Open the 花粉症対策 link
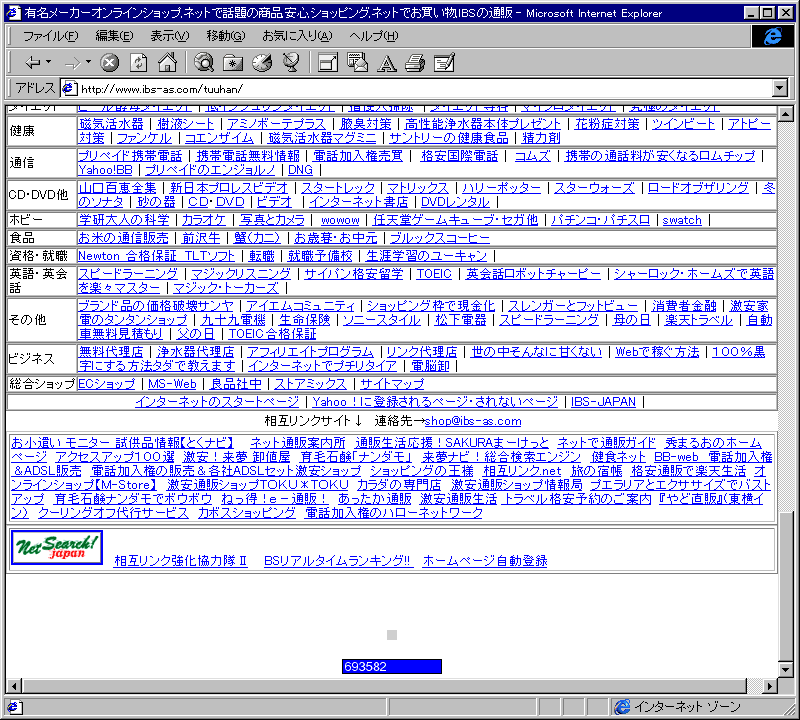The width and height of the screenshot is (800, 720). pos(607,124)
